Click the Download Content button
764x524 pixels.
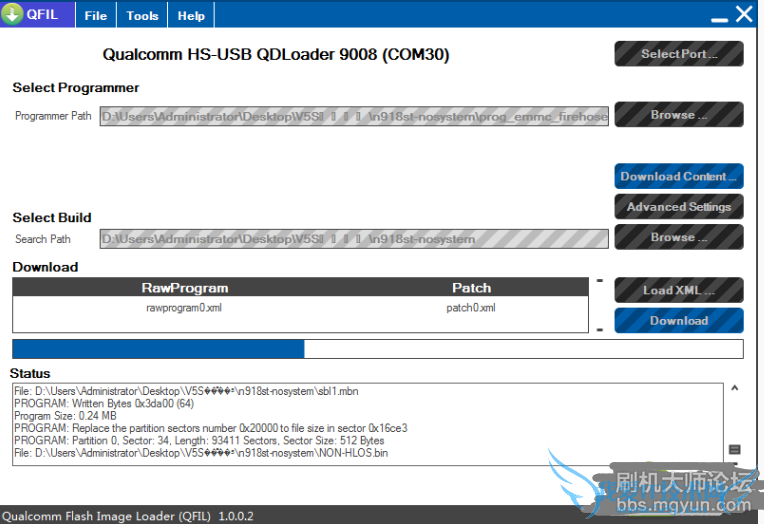coord(679,176)
